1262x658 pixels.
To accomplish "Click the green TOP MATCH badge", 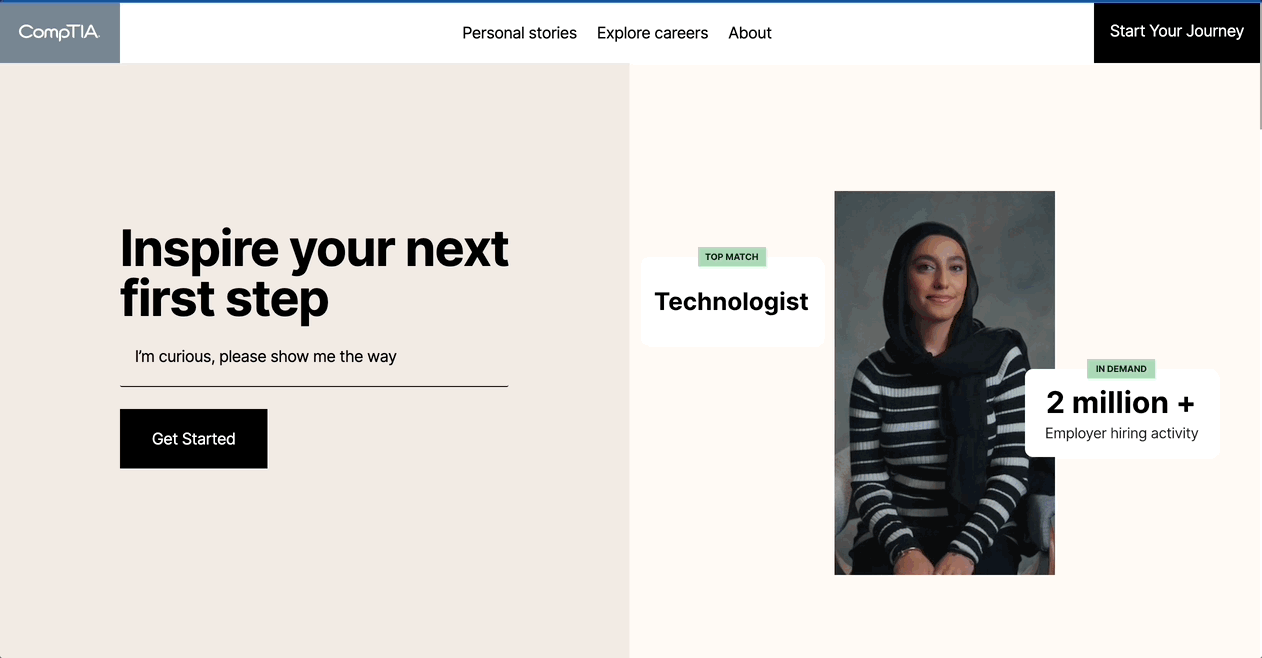I will pos(731,257).
